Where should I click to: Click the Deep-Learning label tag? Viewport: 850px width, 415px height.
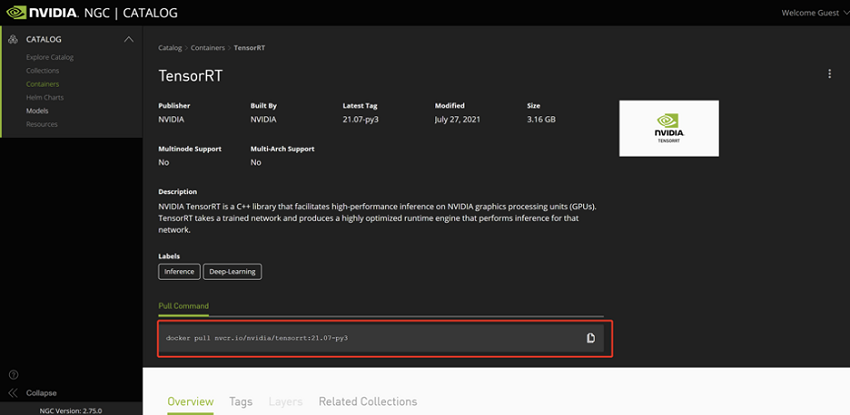(233, 272)
